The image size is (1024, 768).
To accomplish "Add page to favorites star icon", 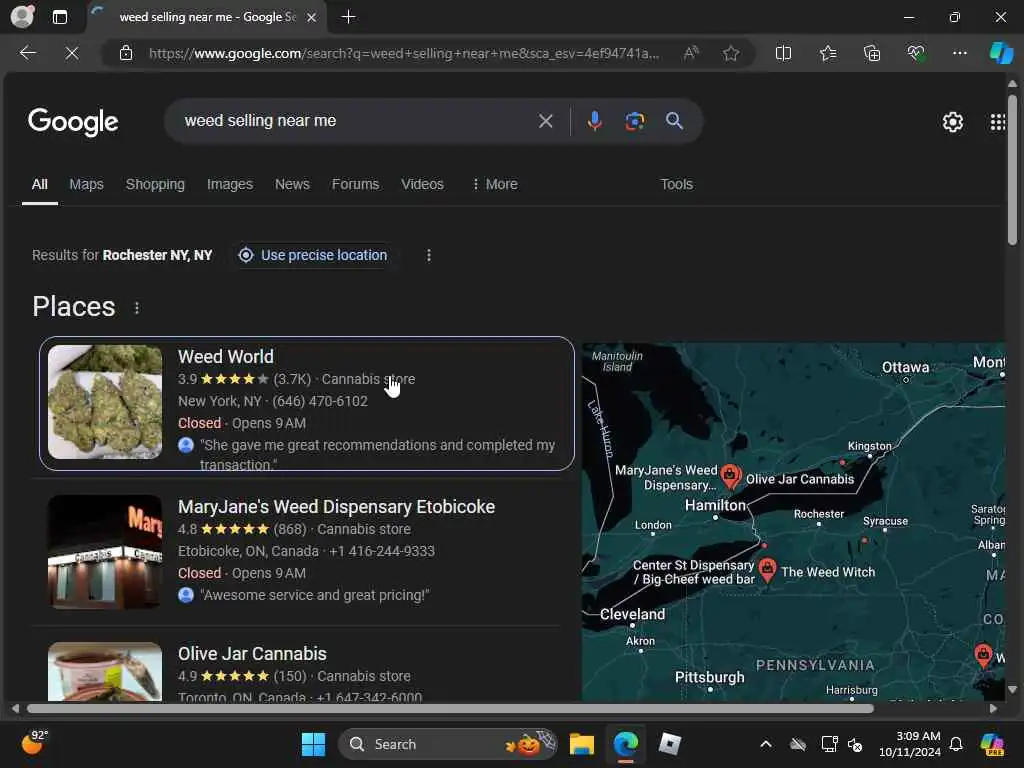I will [731, 53].
